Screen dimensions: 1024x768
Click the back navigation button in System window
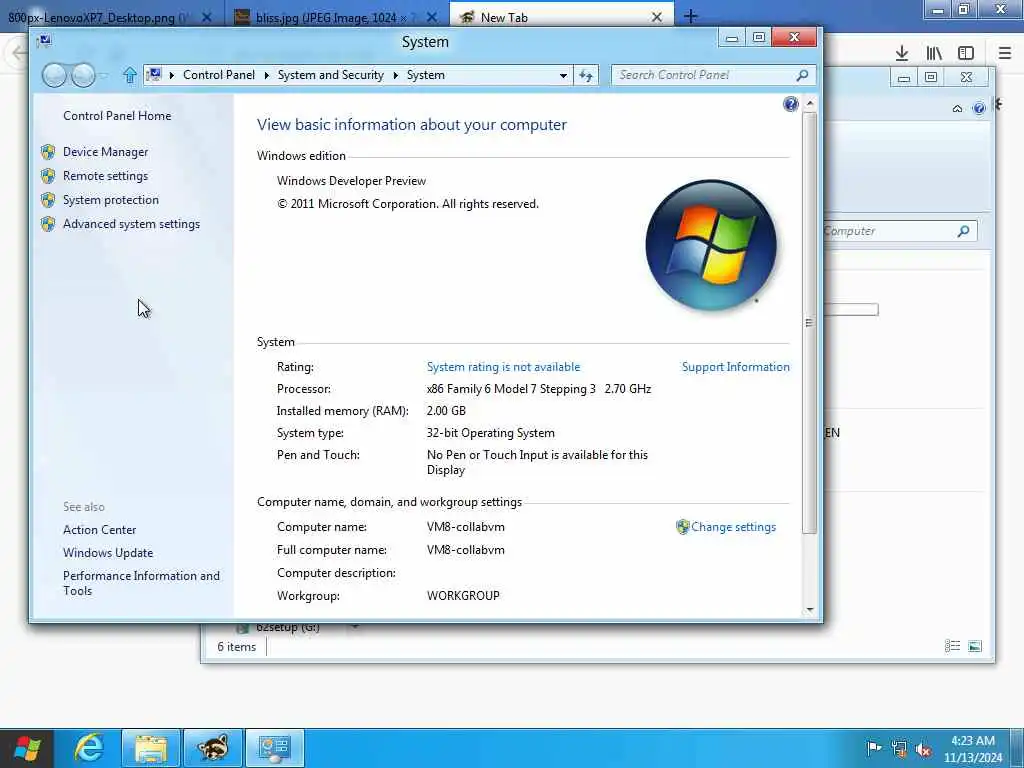tap(54, 75)
